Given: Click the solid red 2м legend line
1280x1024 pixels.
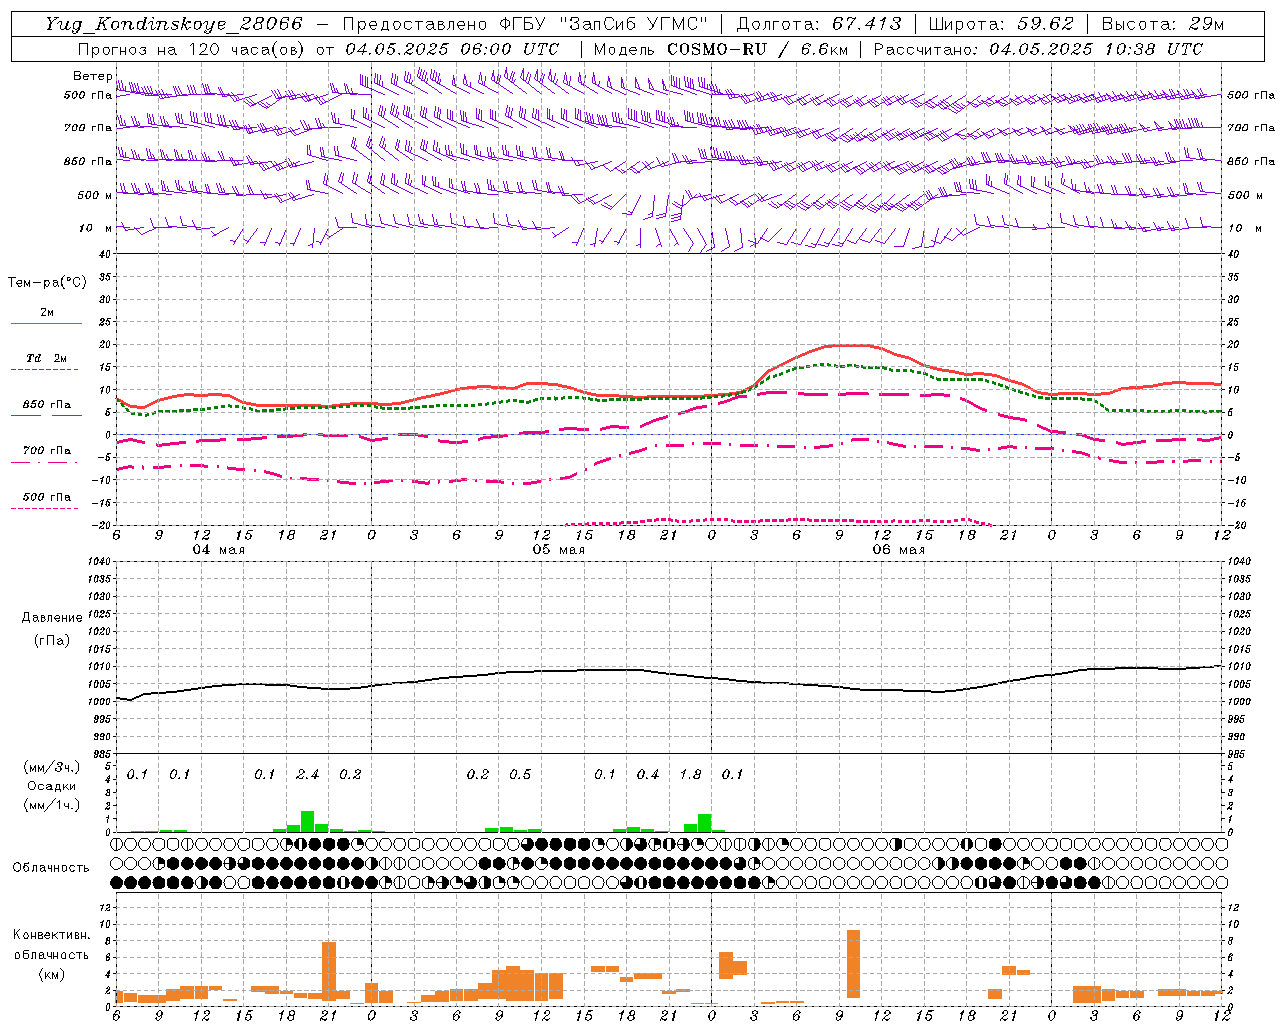Looking at the screenshot, I should click(x=46, y=323).
